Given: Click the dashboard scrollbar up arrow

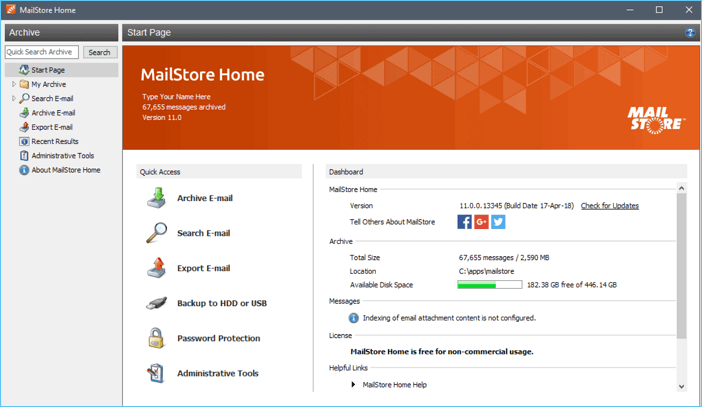Looking at the screenshot, I should [x=681, y=188].
